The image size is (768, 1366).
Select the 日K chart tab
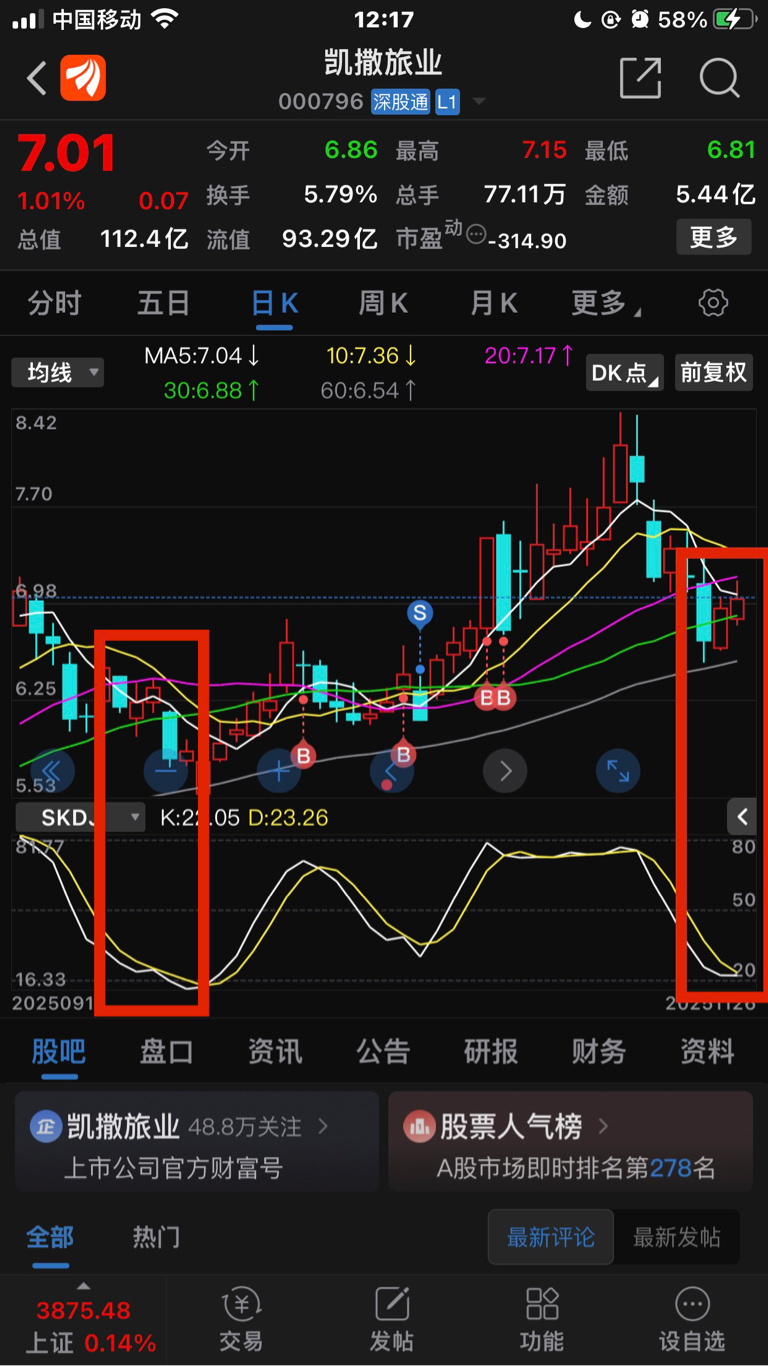click(x=274, y=303)
